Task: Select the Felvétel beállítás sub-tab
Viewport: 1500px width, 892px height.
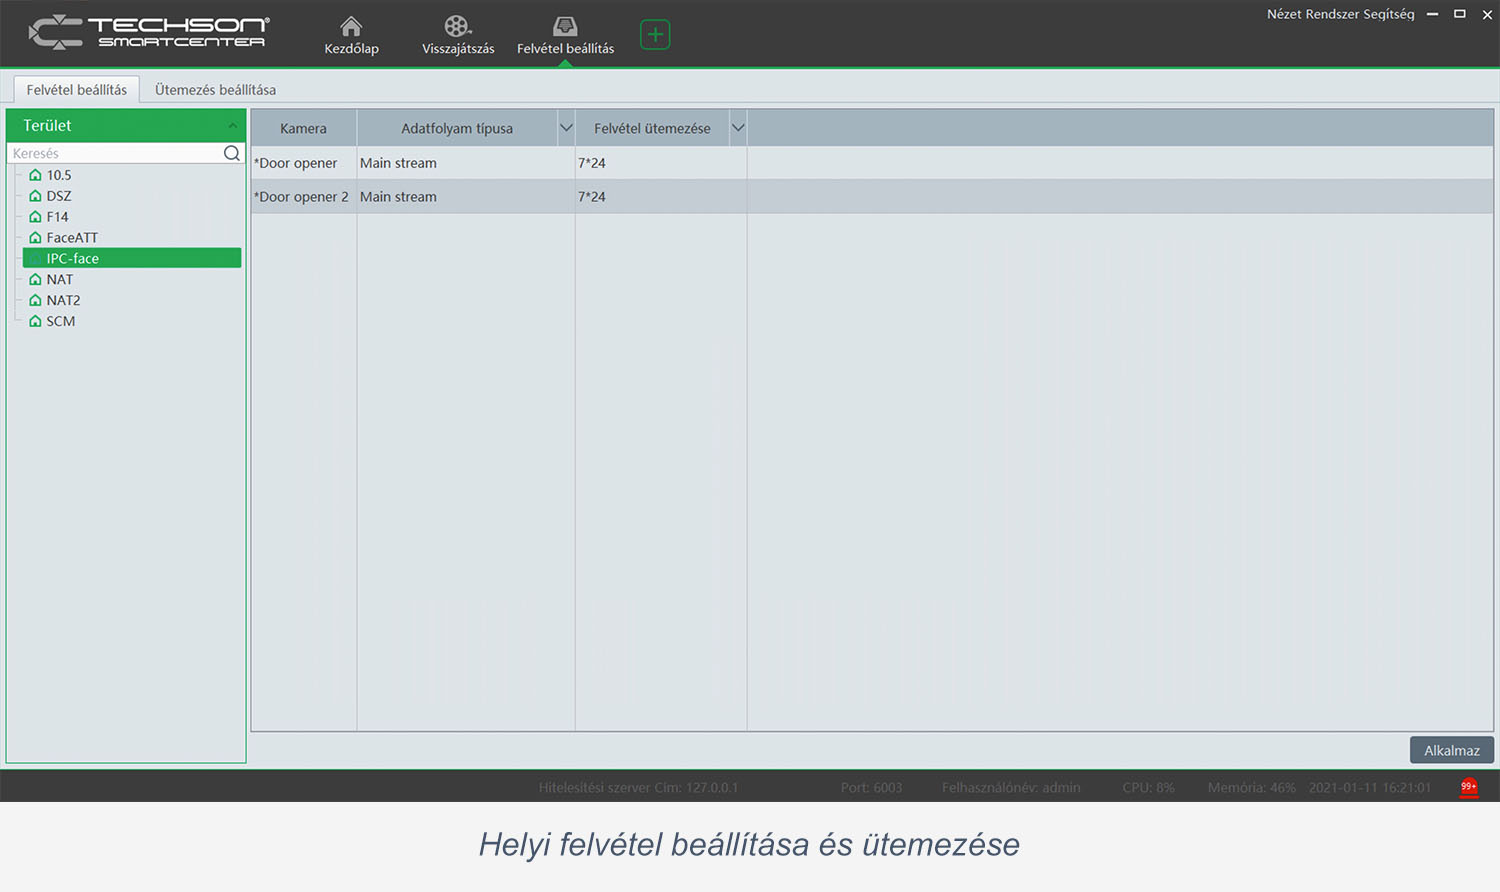Action: click(77, 90)
